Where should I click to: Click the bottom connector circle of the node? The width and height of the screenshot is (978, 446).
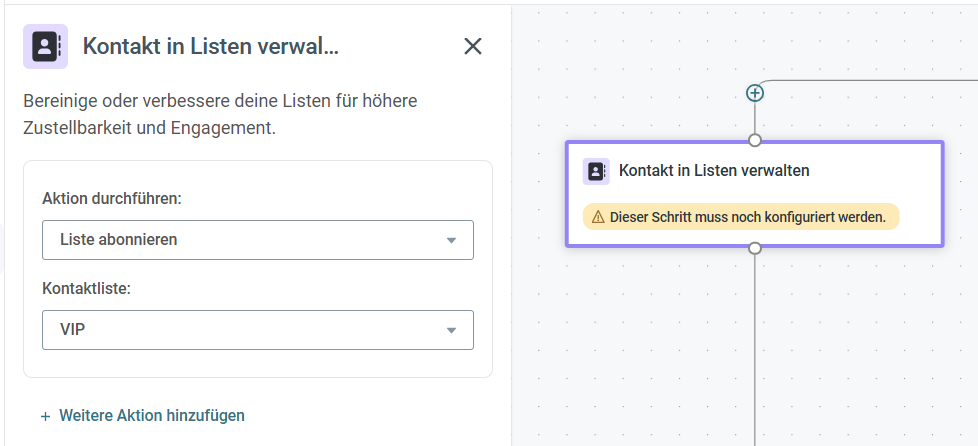(x=755, y=248)
